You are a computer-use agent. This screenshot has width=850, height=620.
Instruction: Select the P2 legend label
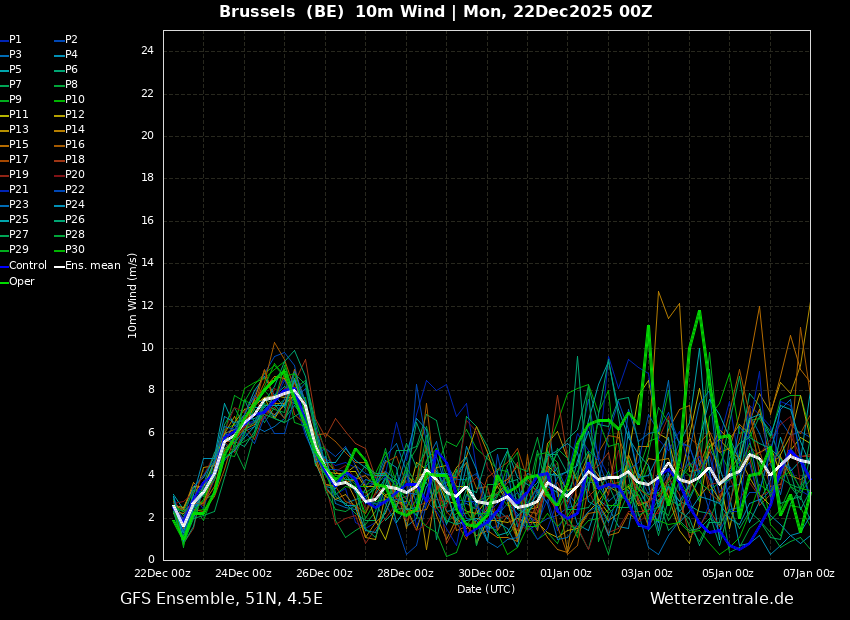[x=71, y=40]
